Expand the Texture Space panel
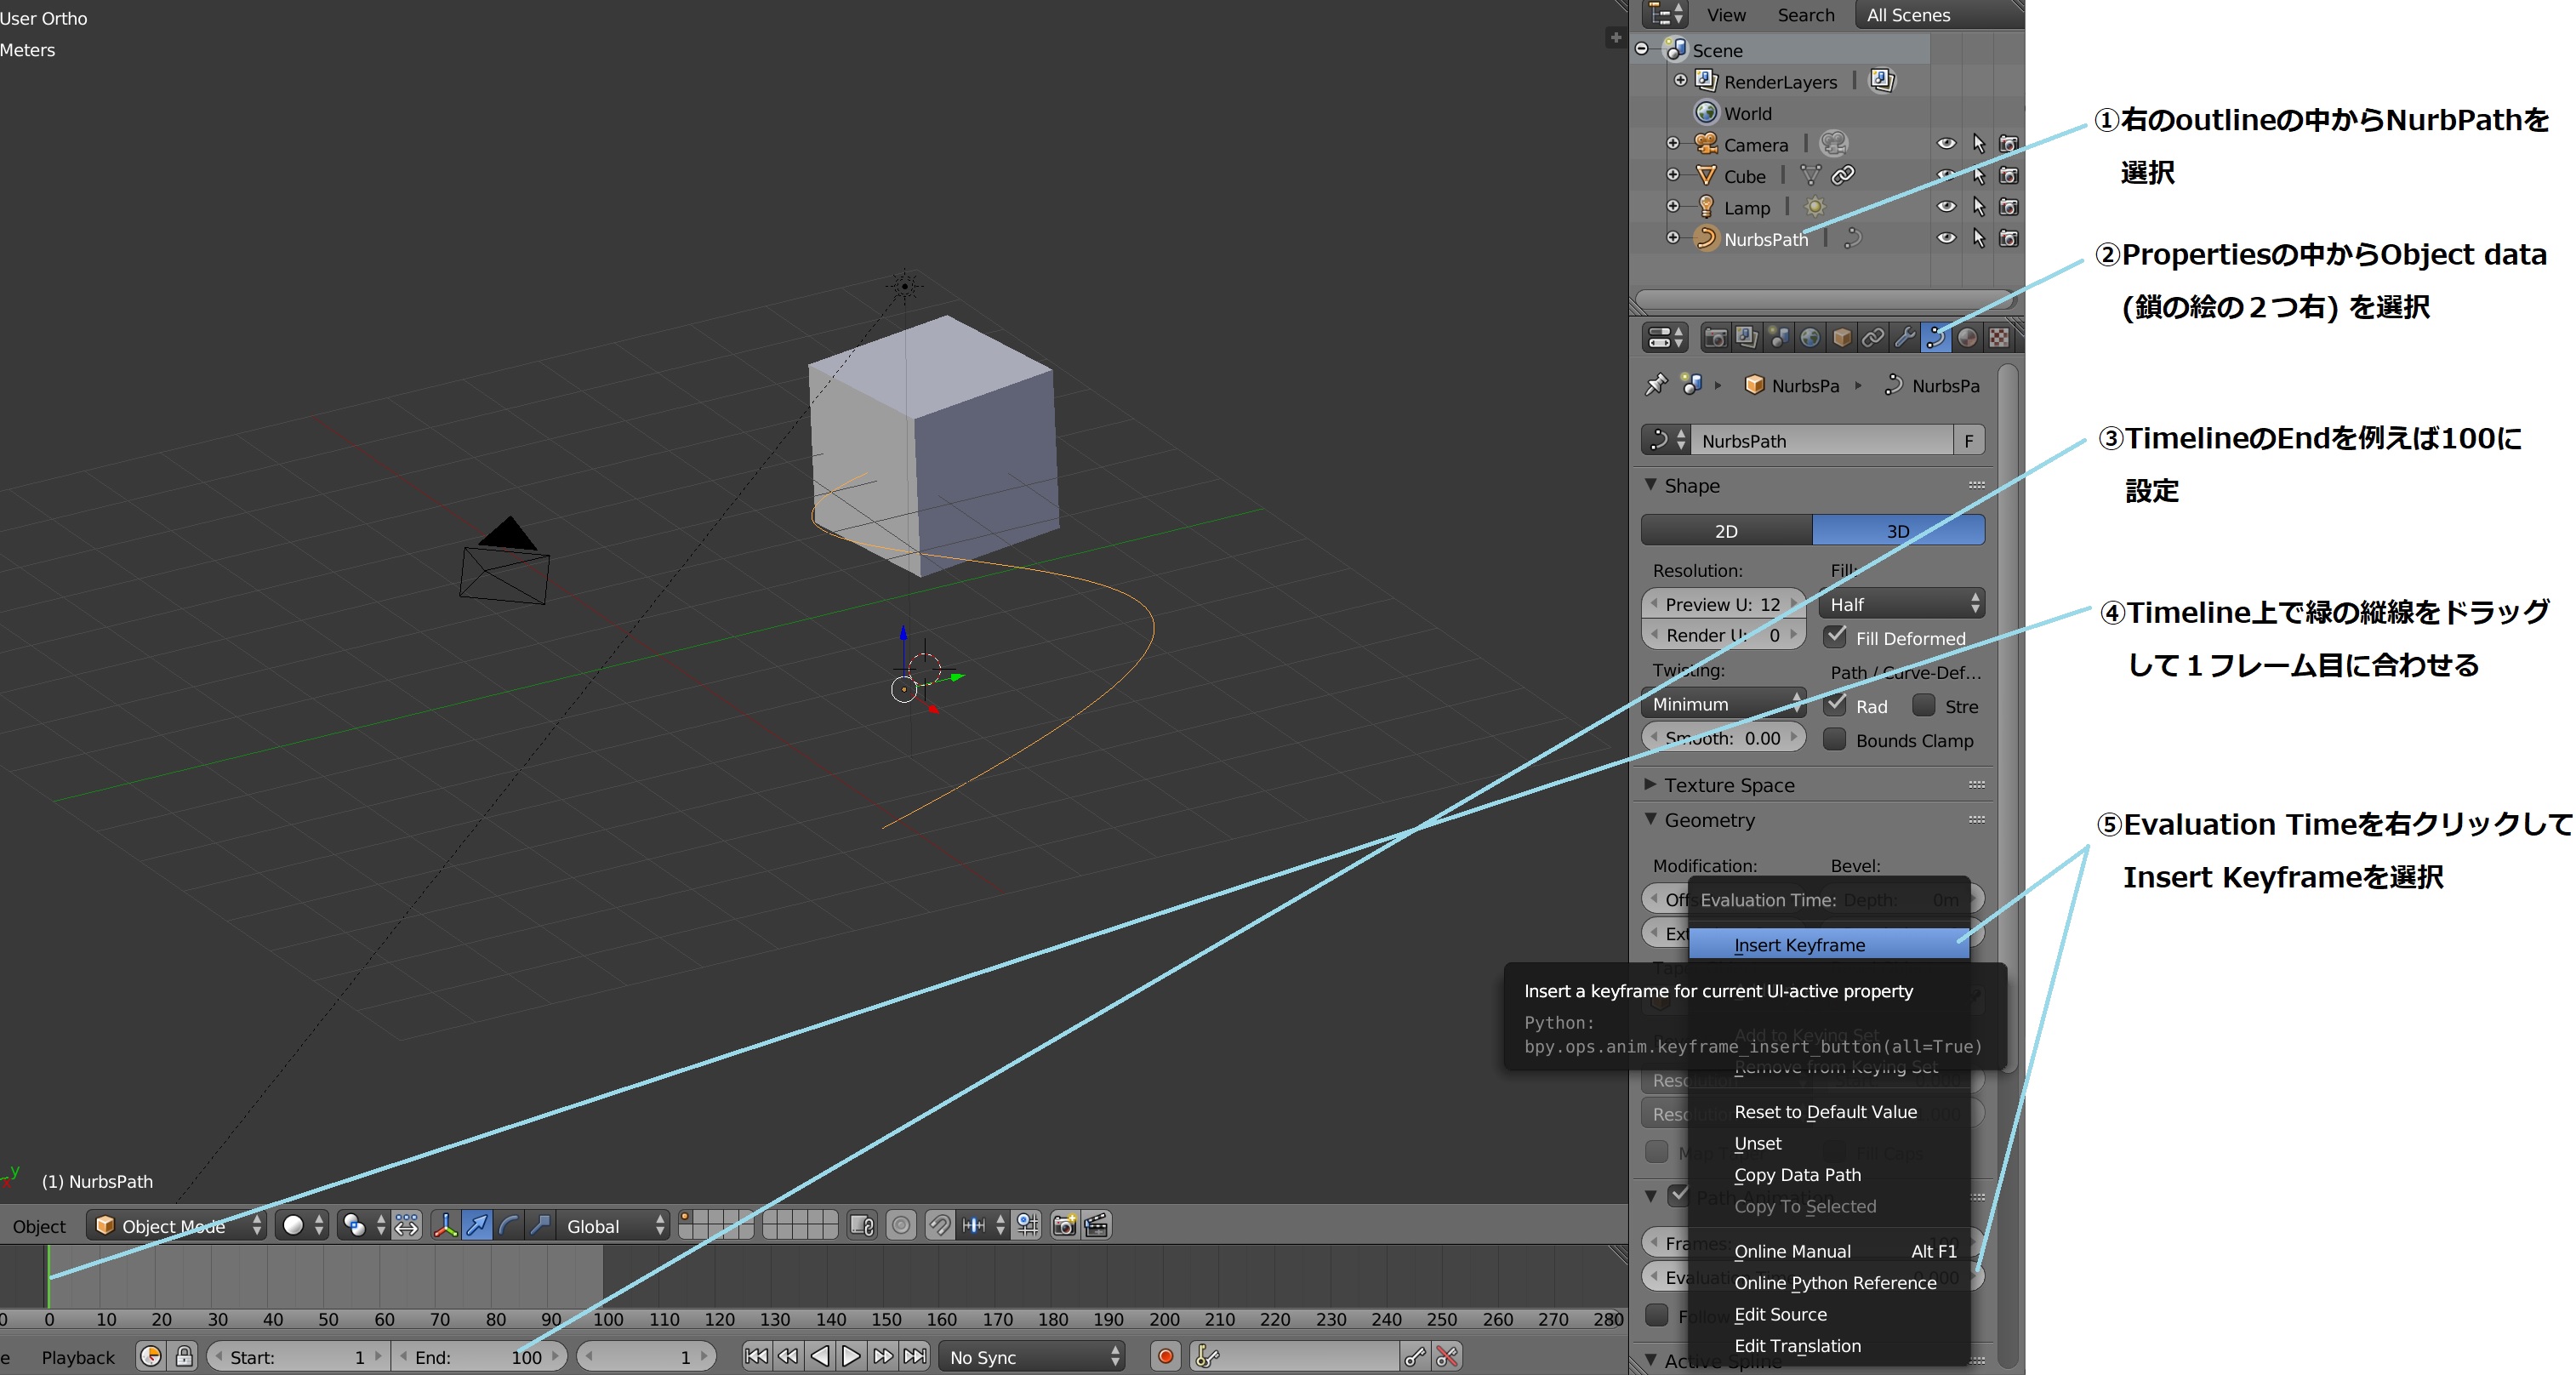Viewport: 2576px width, 1375px height. coord(1651,784)
